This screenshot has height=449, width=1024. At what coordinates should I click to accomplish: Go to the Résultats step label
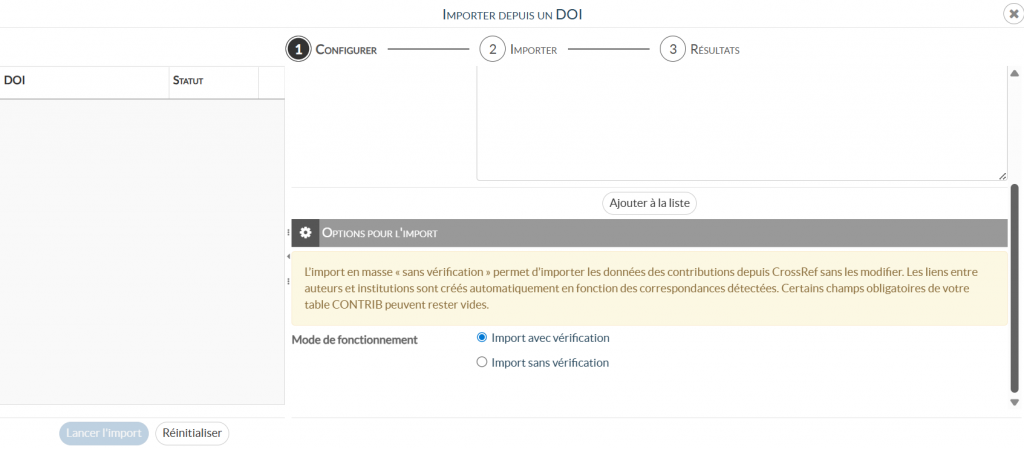pos(715,50)
